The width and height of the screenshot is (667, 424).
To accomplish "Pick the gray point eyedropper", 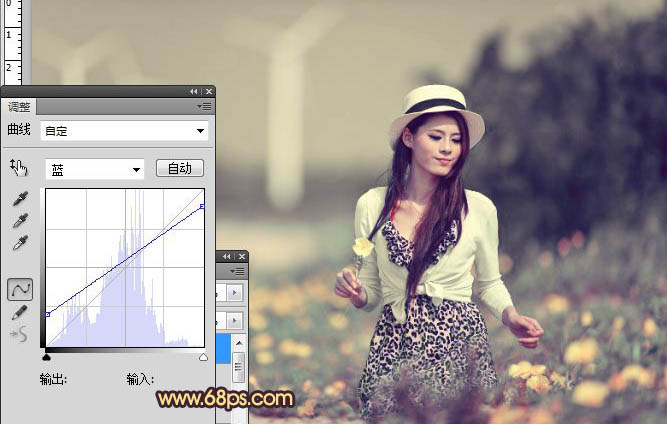I will pos(19,220).
